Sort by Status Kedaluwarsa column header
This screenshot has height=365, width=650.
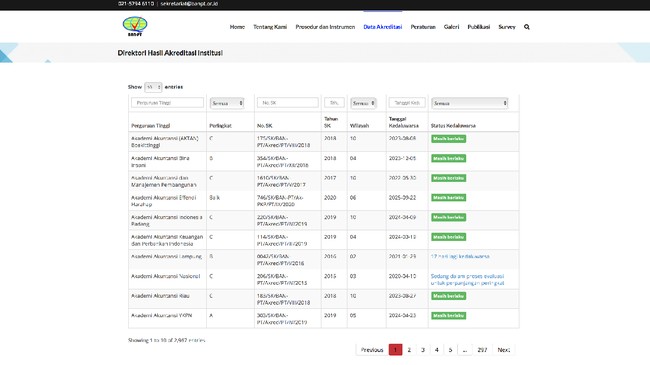click(453, 126)
